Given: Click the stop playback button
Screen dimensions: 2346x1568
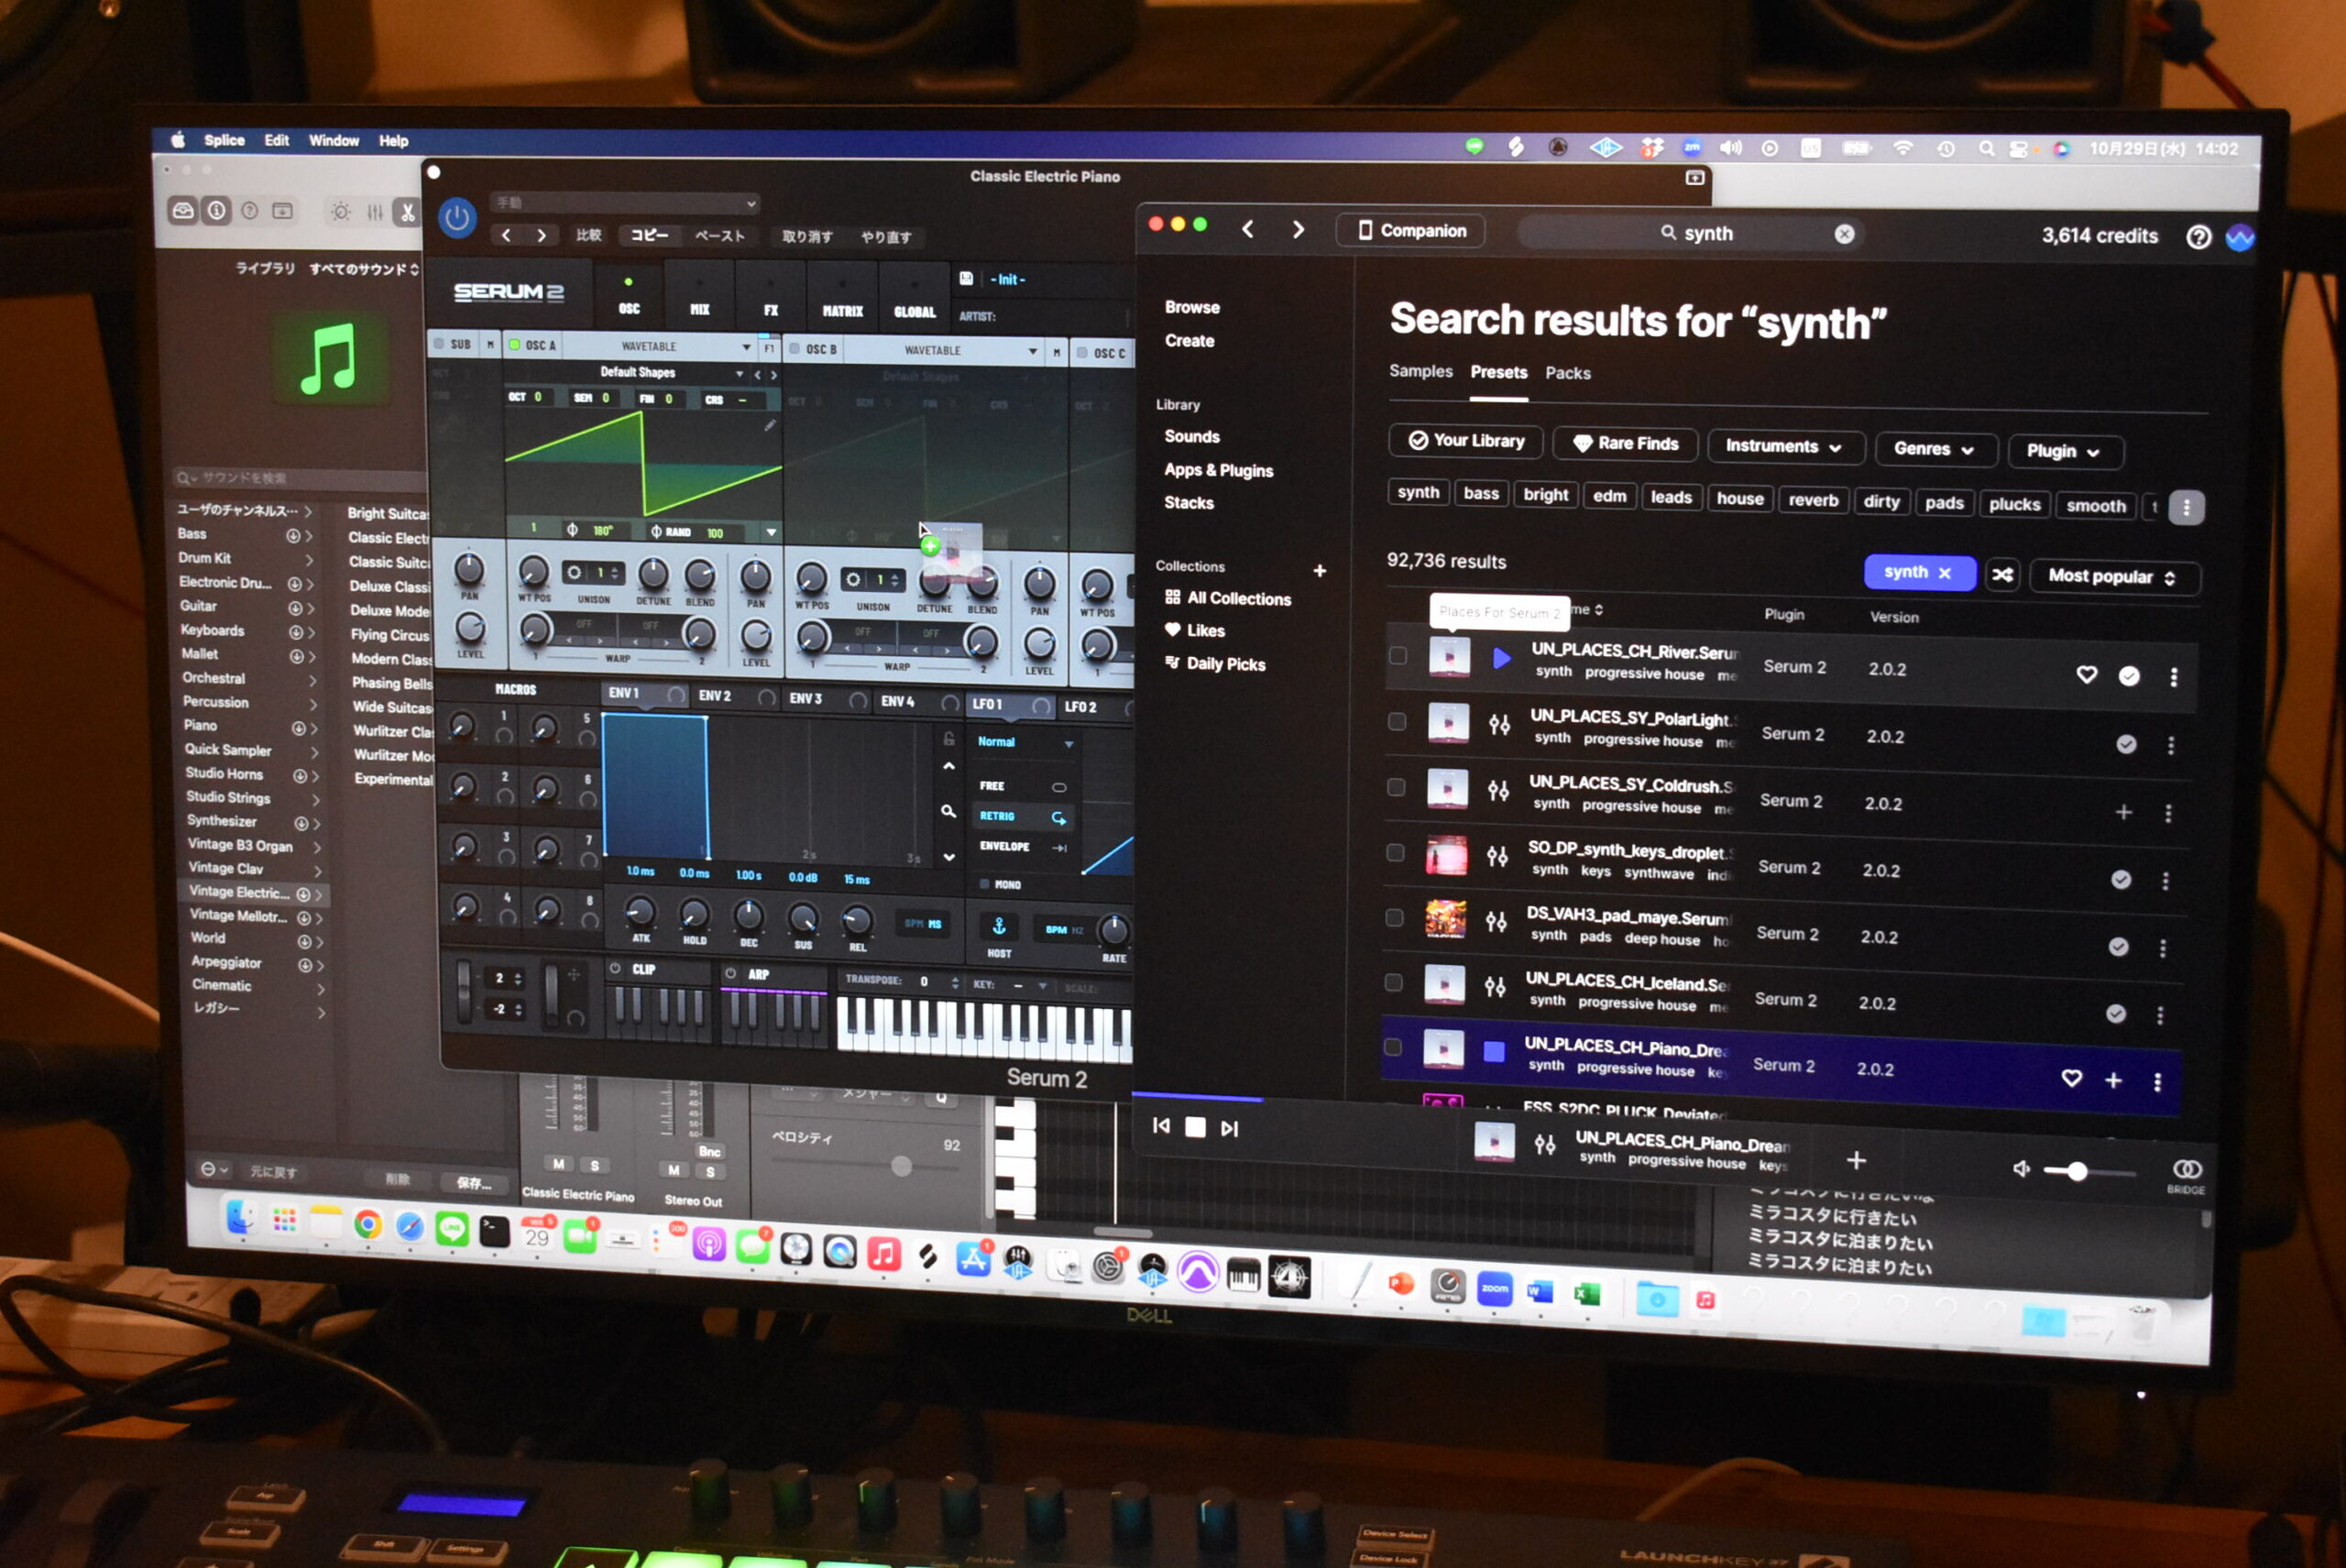Looking at the screenshot, I should click(x=1195, y=1128).
